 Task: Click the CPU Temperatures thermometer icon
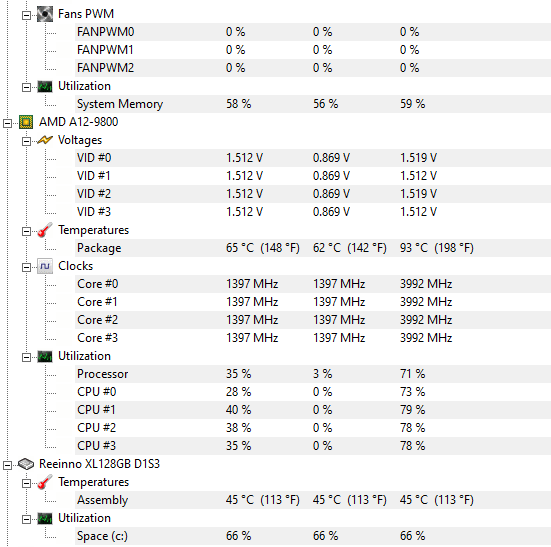[45, 230]
